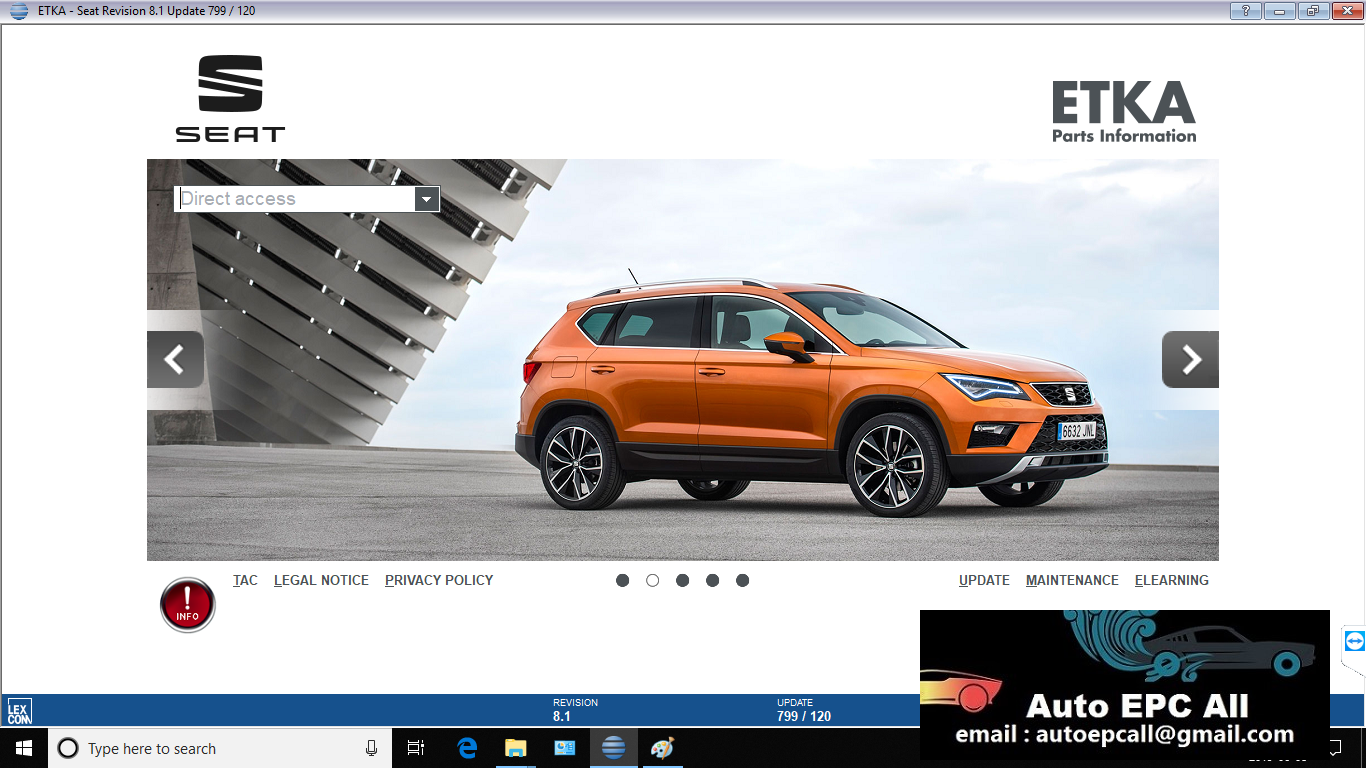This screenshot has width=1366, height=768.
Task: Click the SEAT logo
Action: coord(230,98)
